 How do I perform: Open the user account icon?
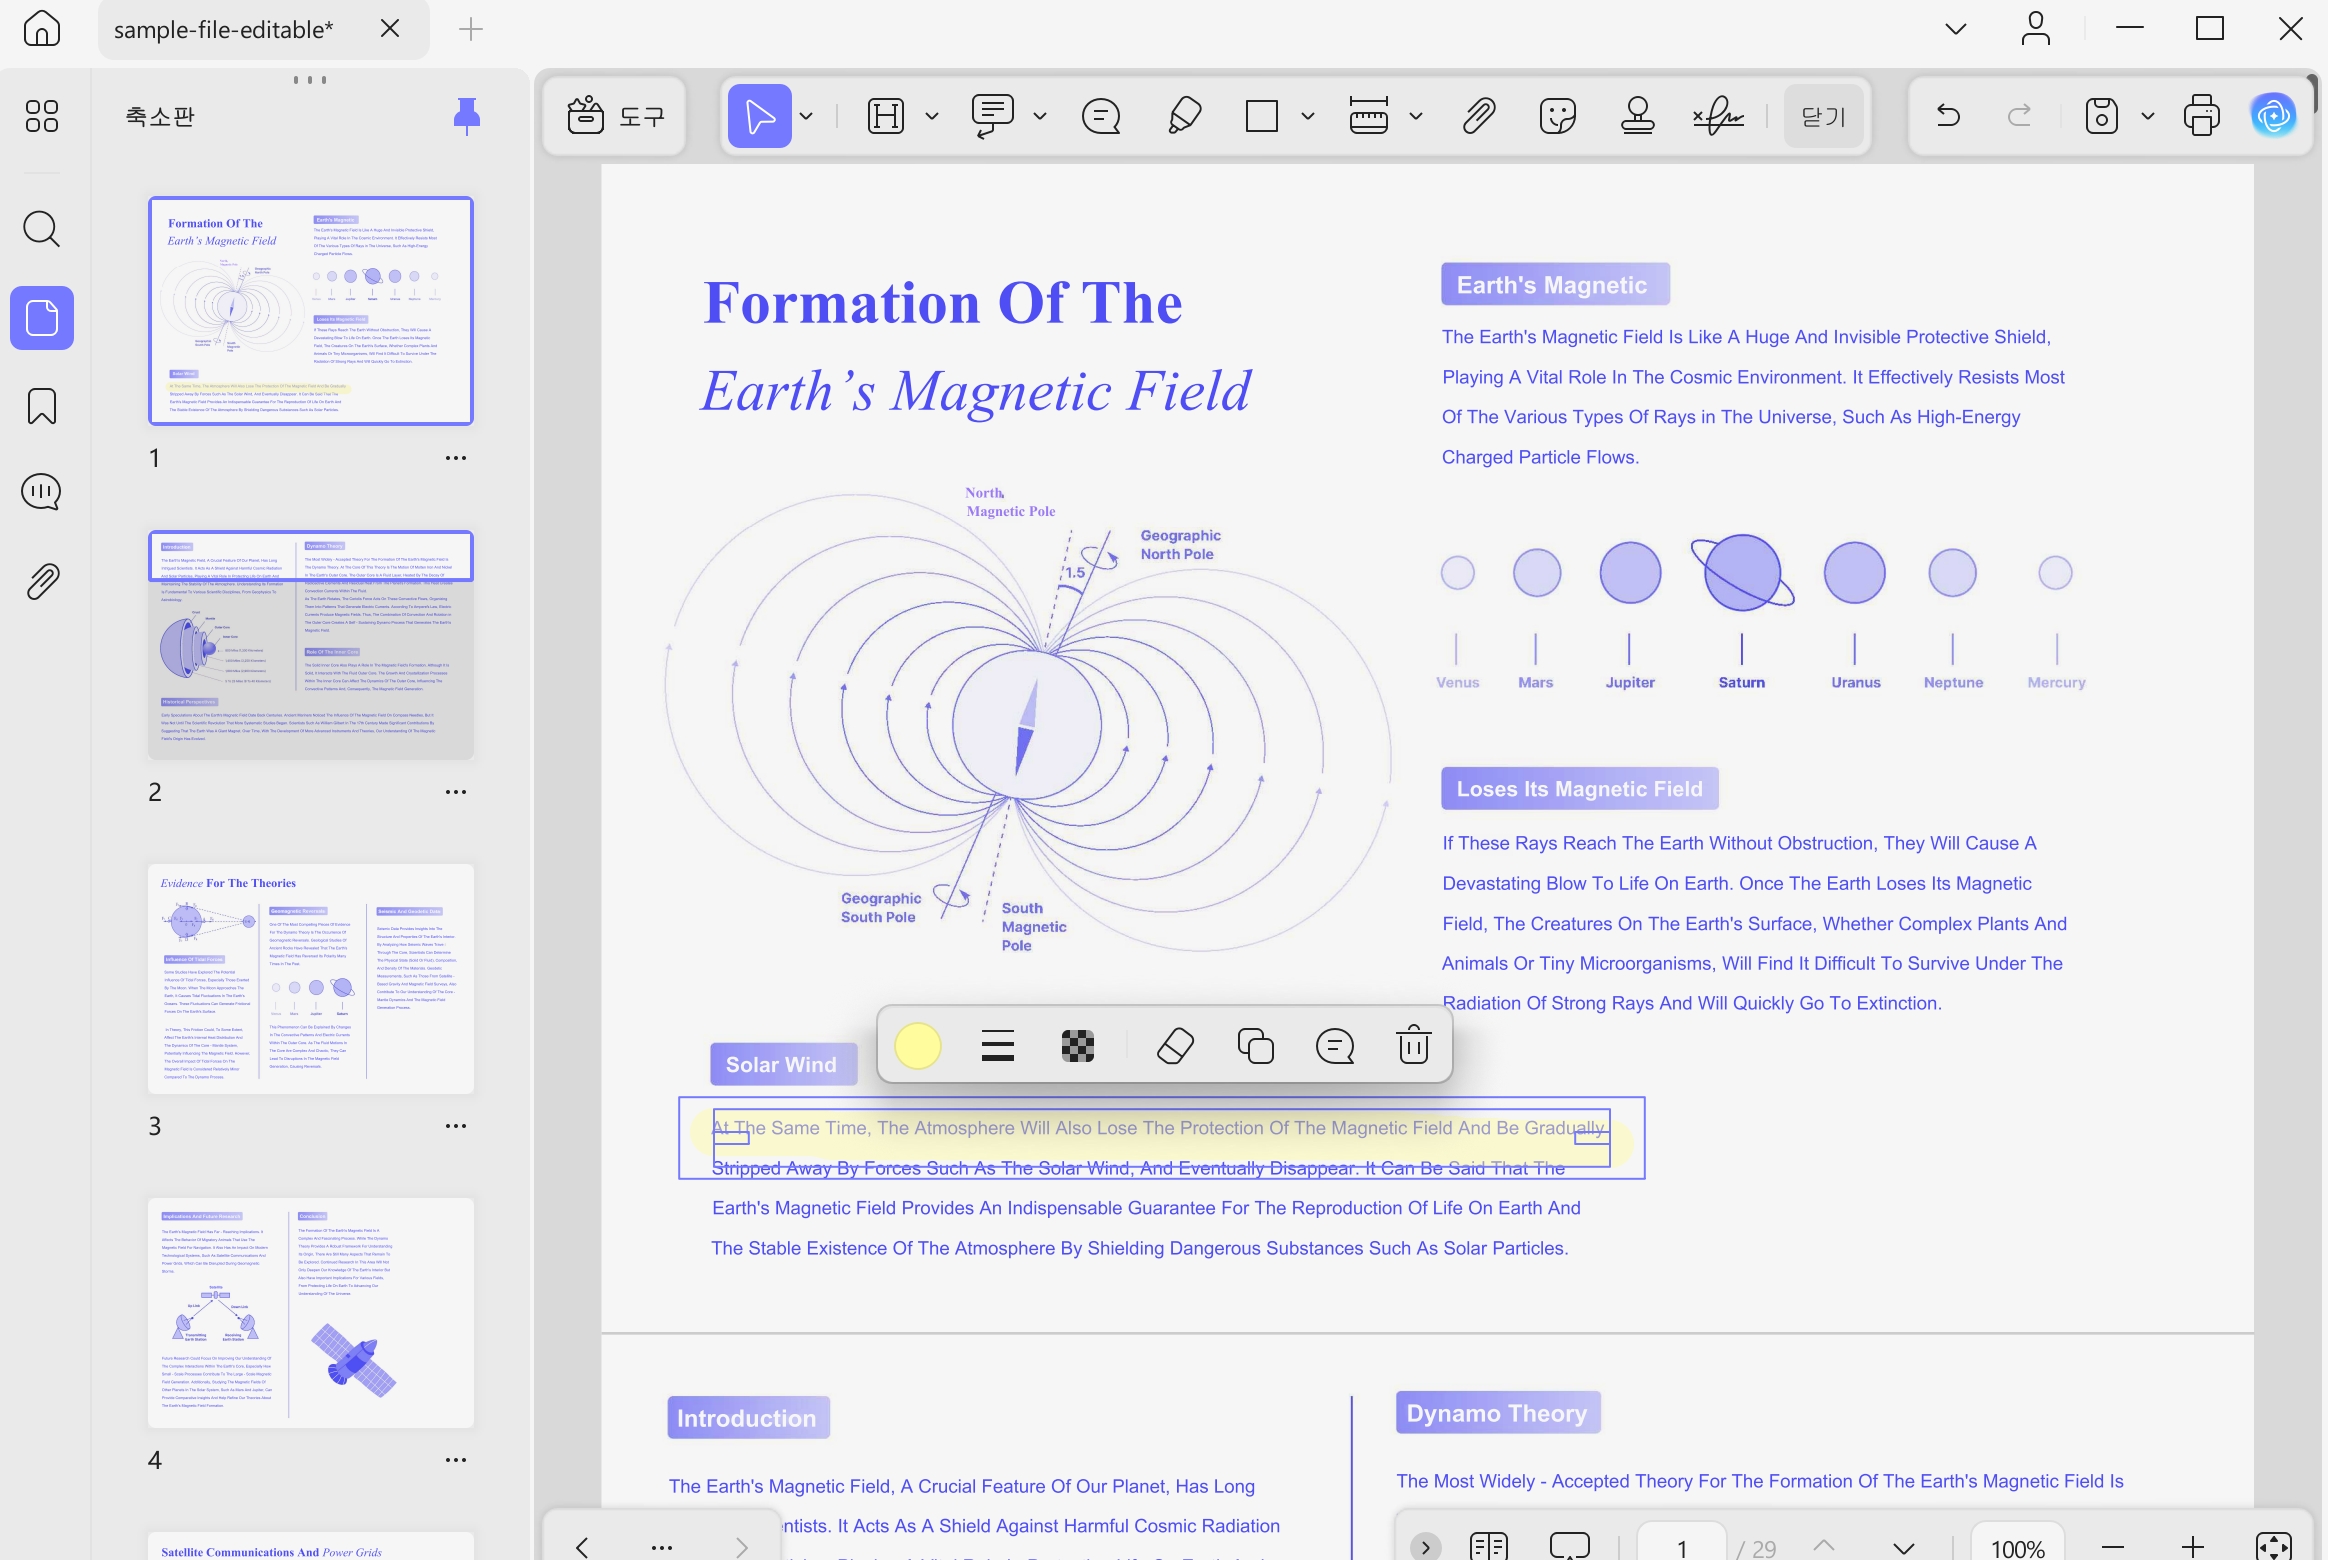point(2036,29)
